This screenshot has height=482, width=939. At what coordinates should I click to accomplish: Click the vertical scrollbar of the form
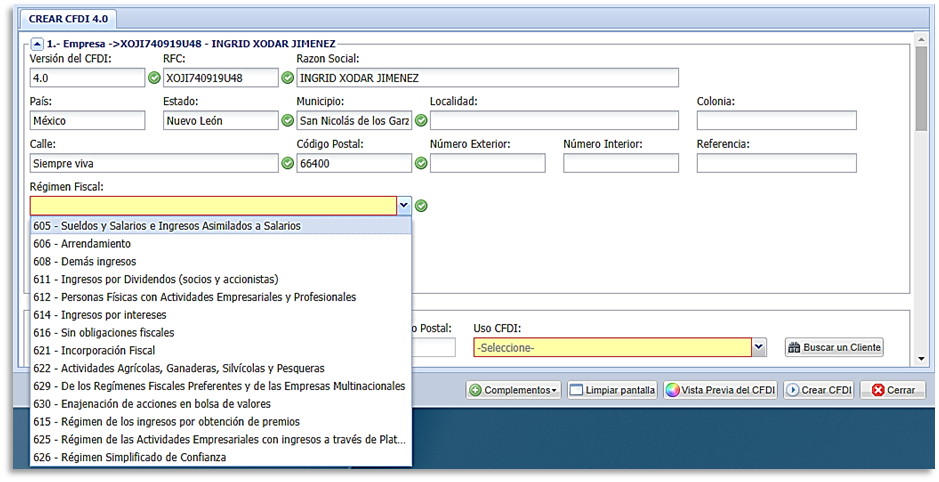(x=921, y=90)
